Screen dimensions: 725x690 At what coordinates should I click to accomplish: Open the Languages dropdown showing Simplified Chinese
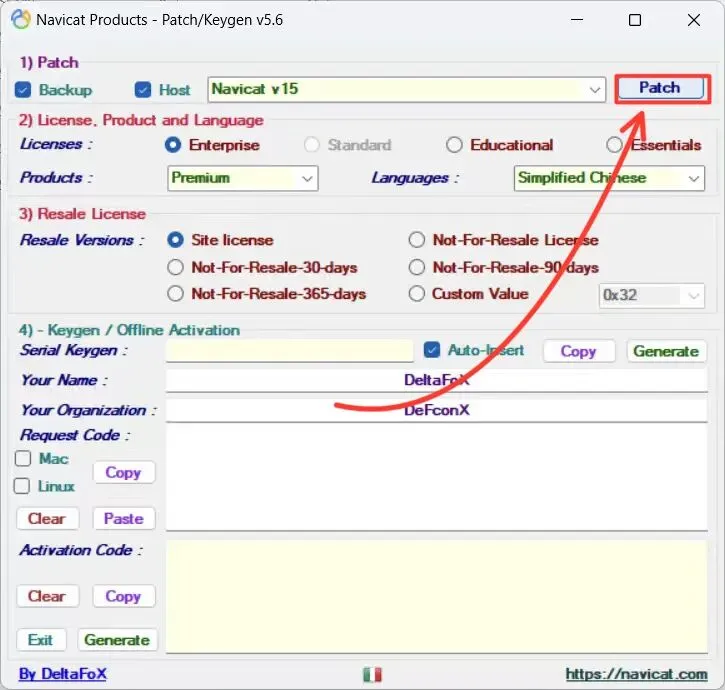coord(609,178)
